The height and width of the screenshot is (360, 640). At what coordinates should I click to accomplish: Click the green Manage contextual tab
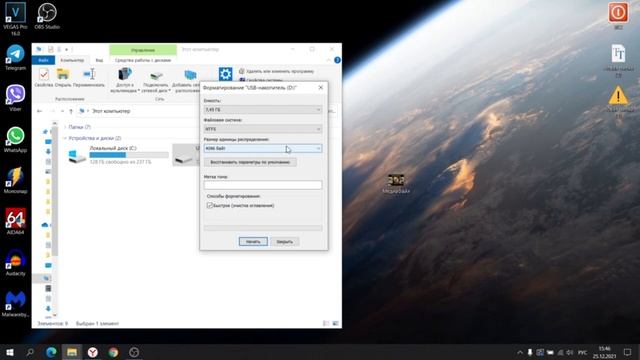[143, 50]
